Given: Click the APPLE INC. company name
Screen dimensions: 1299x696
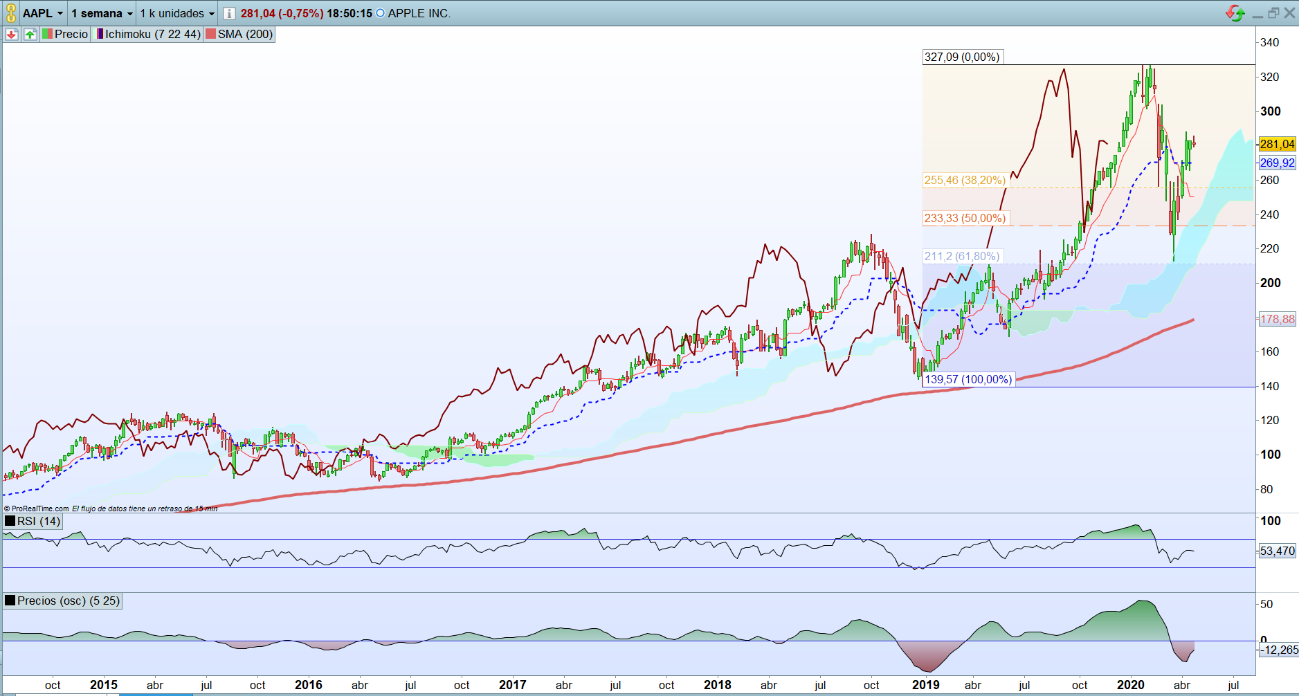Looking at the screenshot, I should coord(419,14).
